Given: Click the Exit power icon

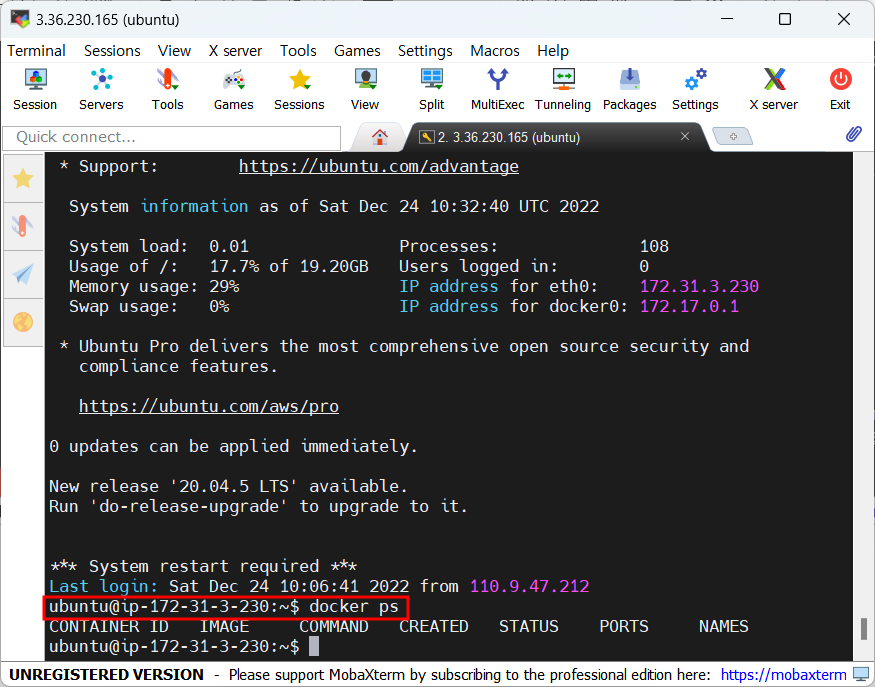Looking at the screenshot, I should (840, 89).
